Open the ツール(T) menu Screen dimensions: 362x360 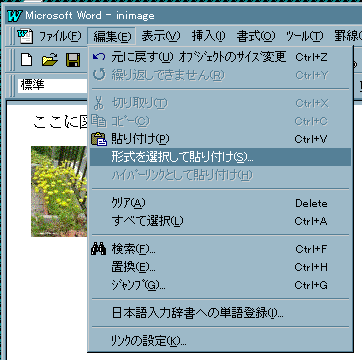point(305,36)
